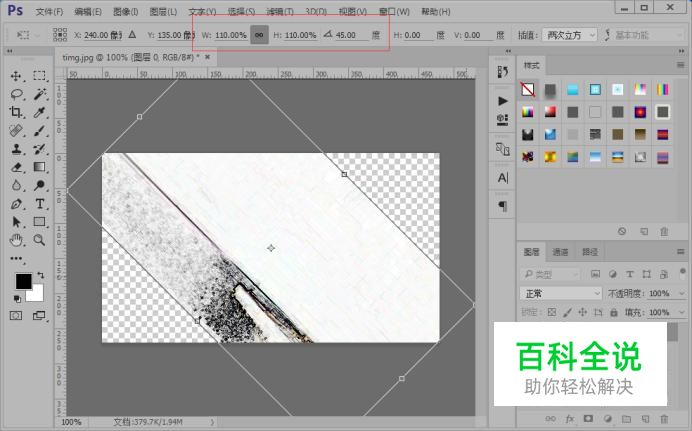Select the Pen tool
Screen dimensions: 692x431
point(16,204)
